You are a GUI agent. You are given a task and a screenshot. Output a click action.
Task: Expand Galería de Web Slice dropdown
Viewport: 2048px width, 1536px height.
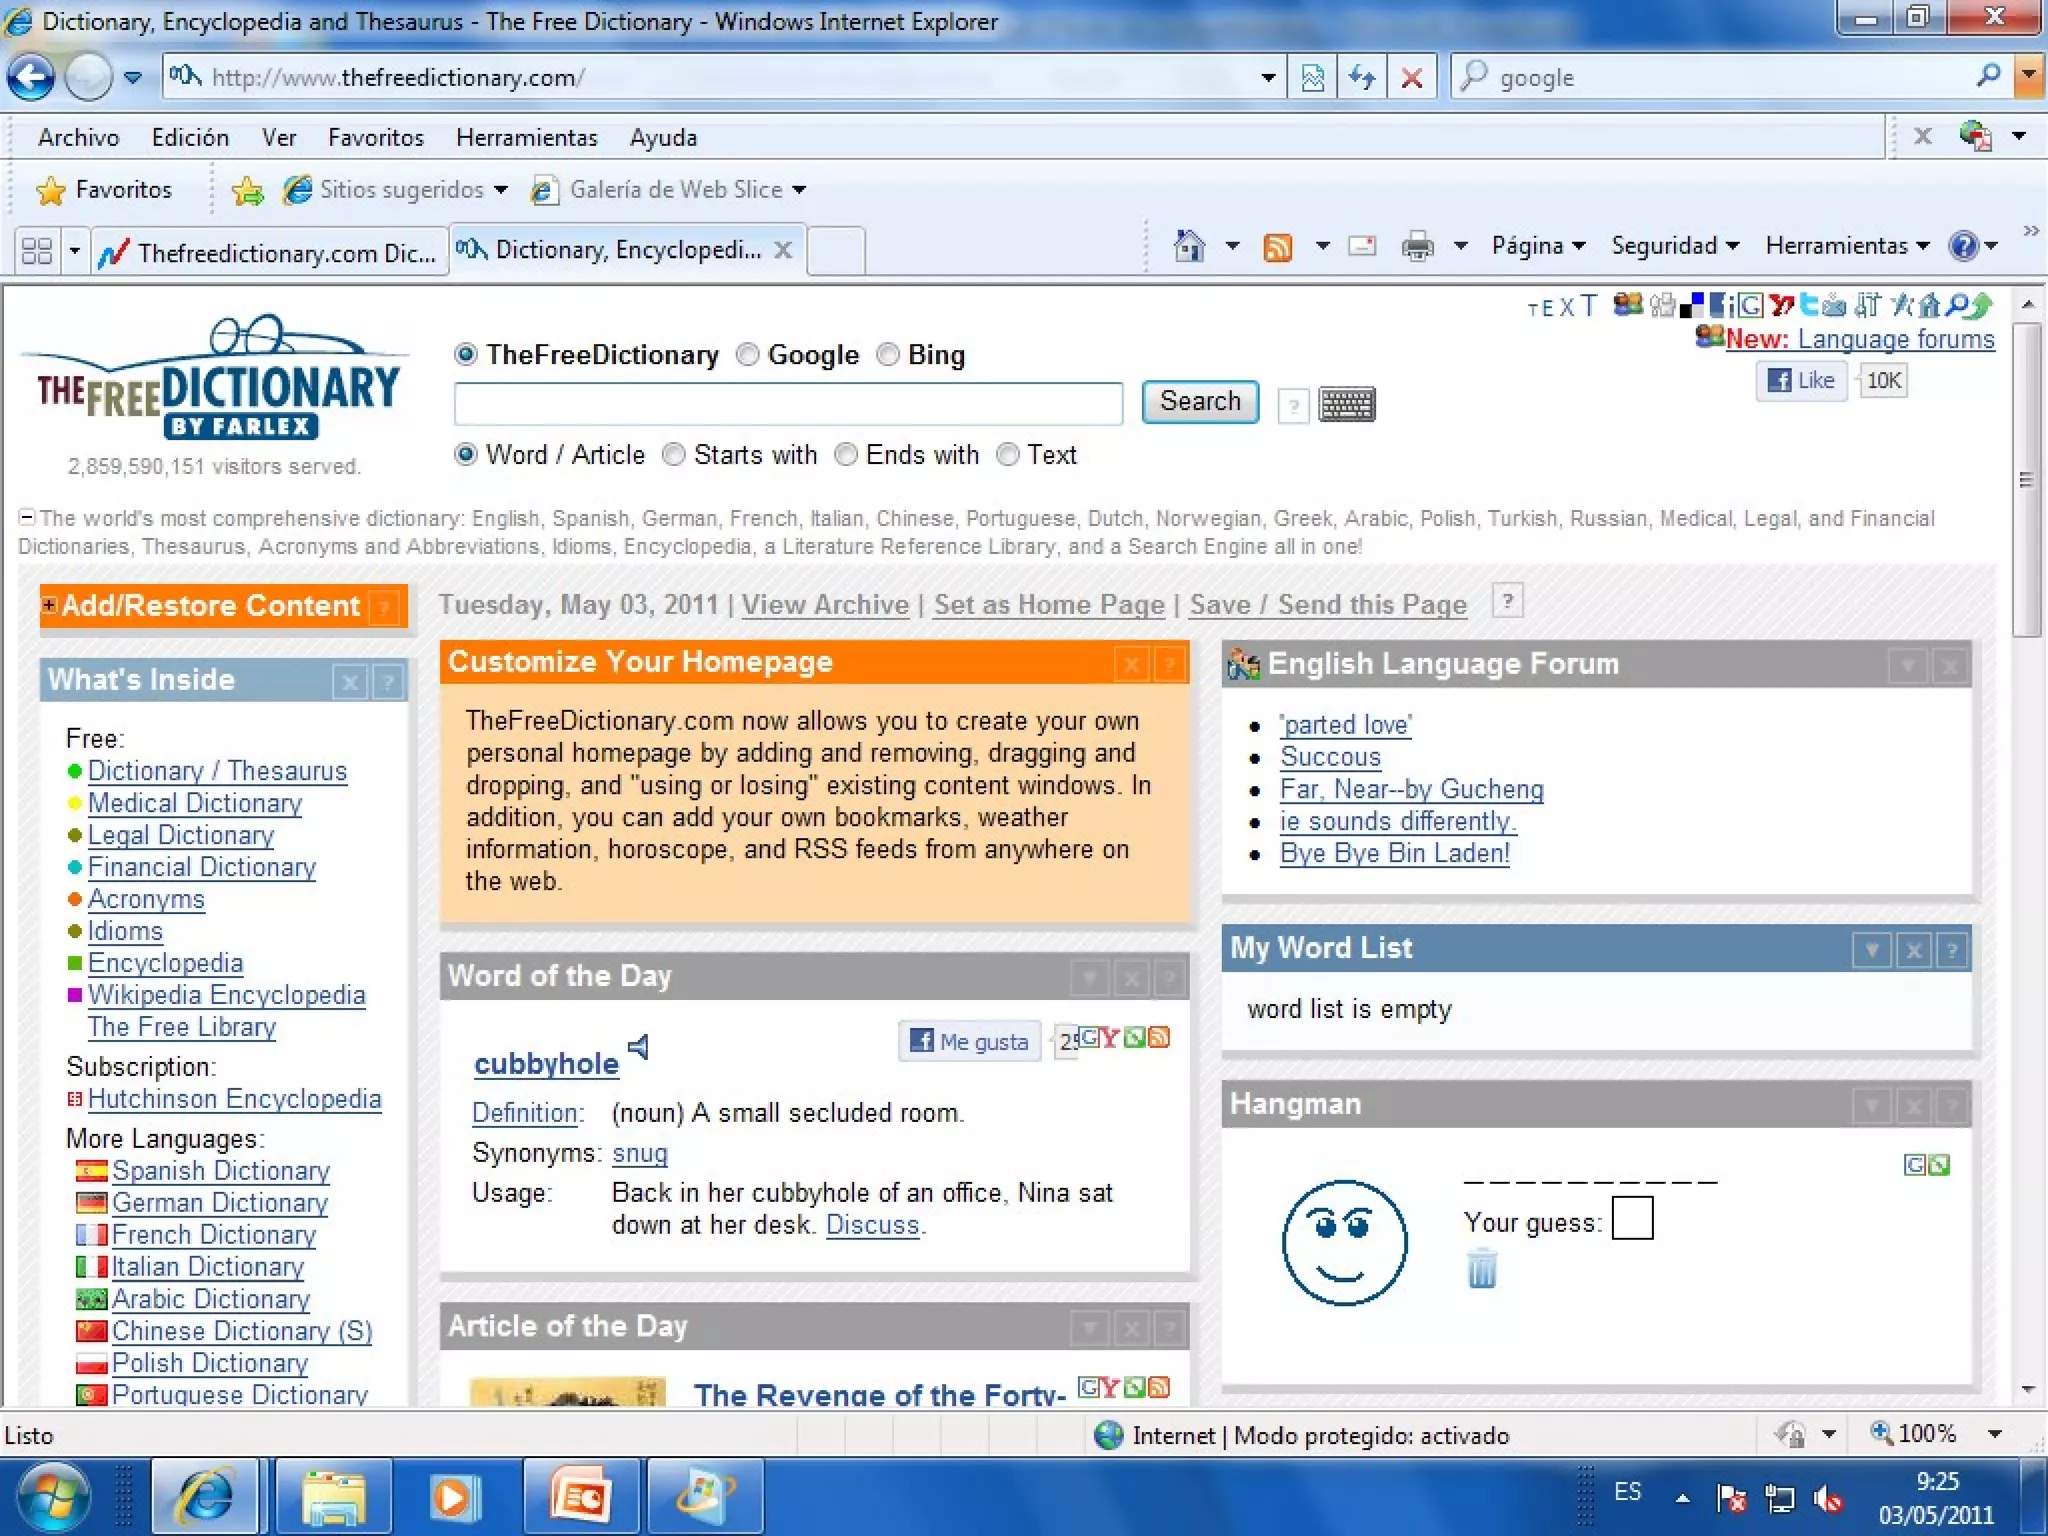(x=799, y=190)
